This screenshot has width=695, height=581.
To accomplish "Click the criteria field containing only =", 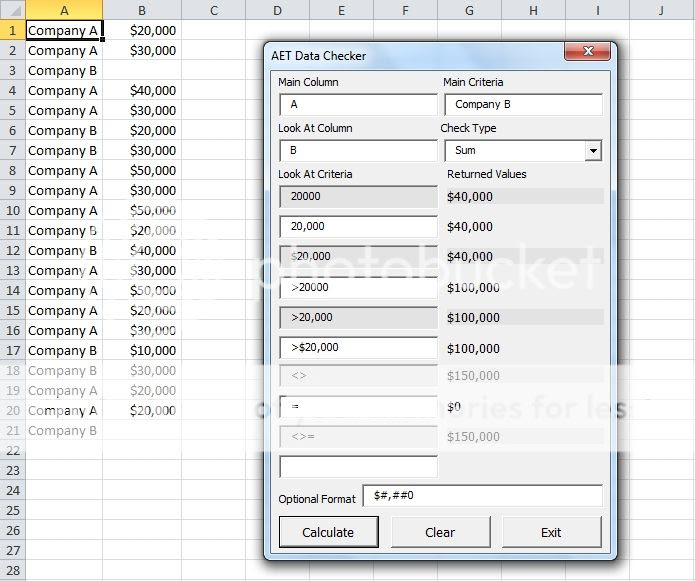I will point(358,406).
